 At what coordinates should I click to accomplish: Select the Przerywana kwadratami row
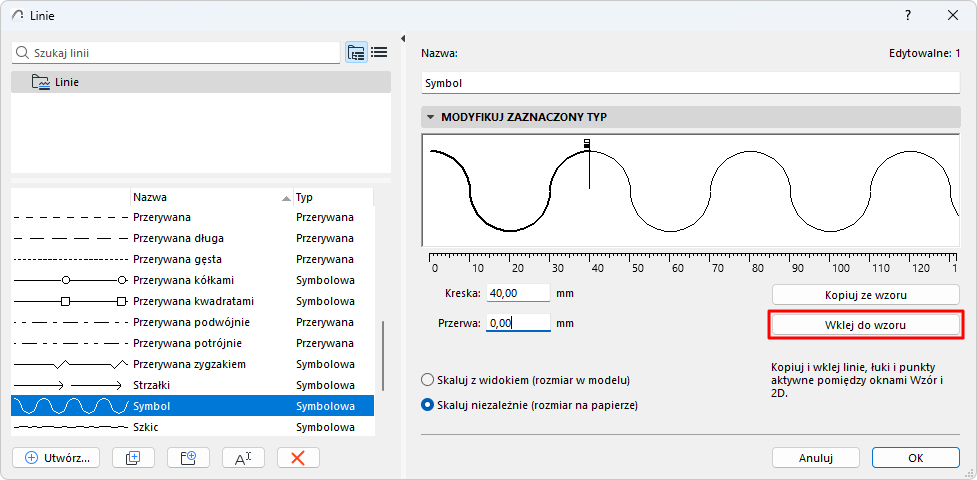point(193,302)
